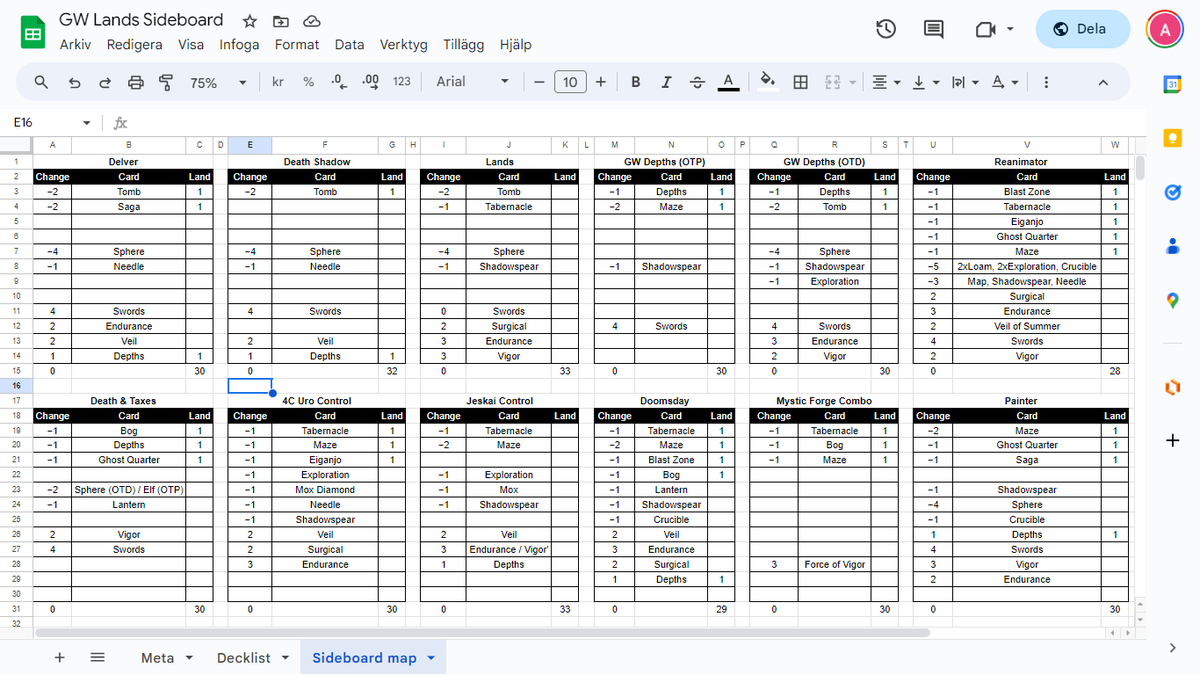Show the all sheets list
The height and width of the screenshot is (675, 1200).
pos(97,657)
